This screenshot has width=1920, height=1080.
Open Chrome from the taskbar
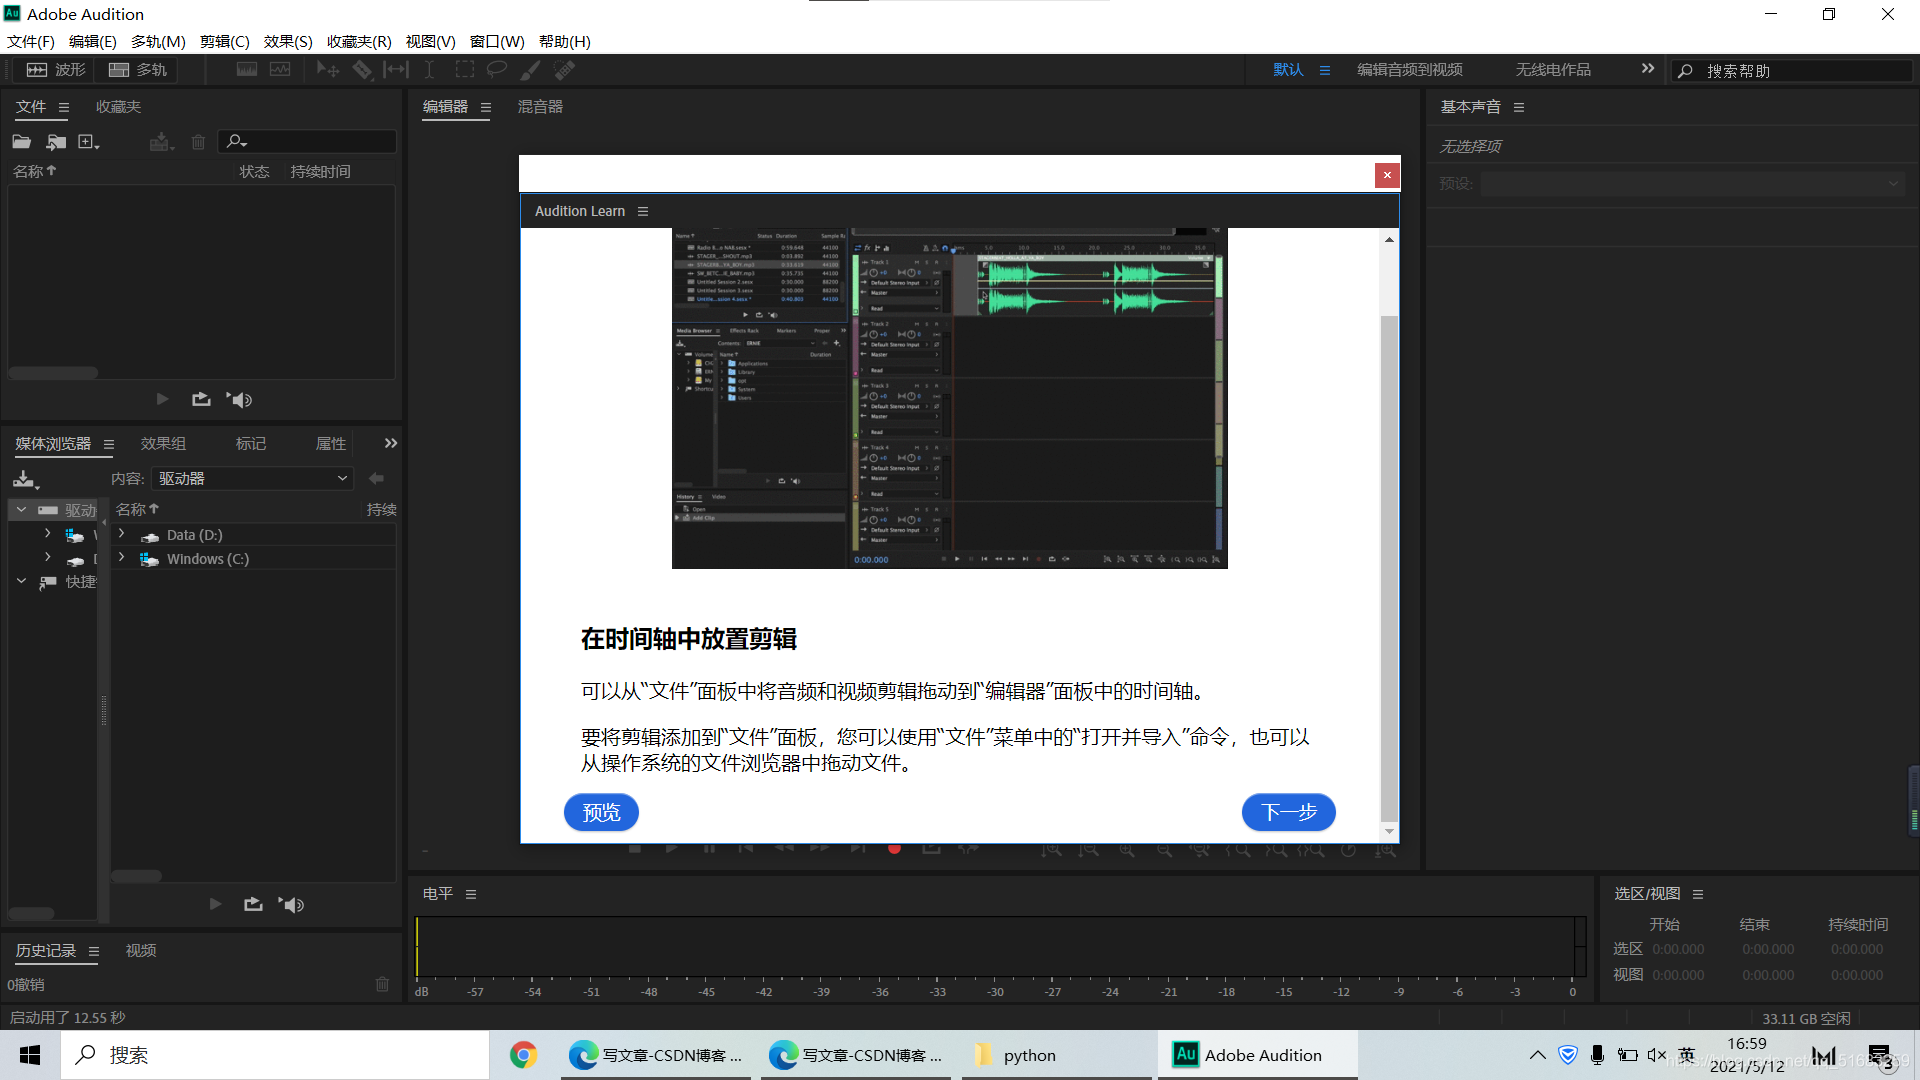tap(523, 1055)
